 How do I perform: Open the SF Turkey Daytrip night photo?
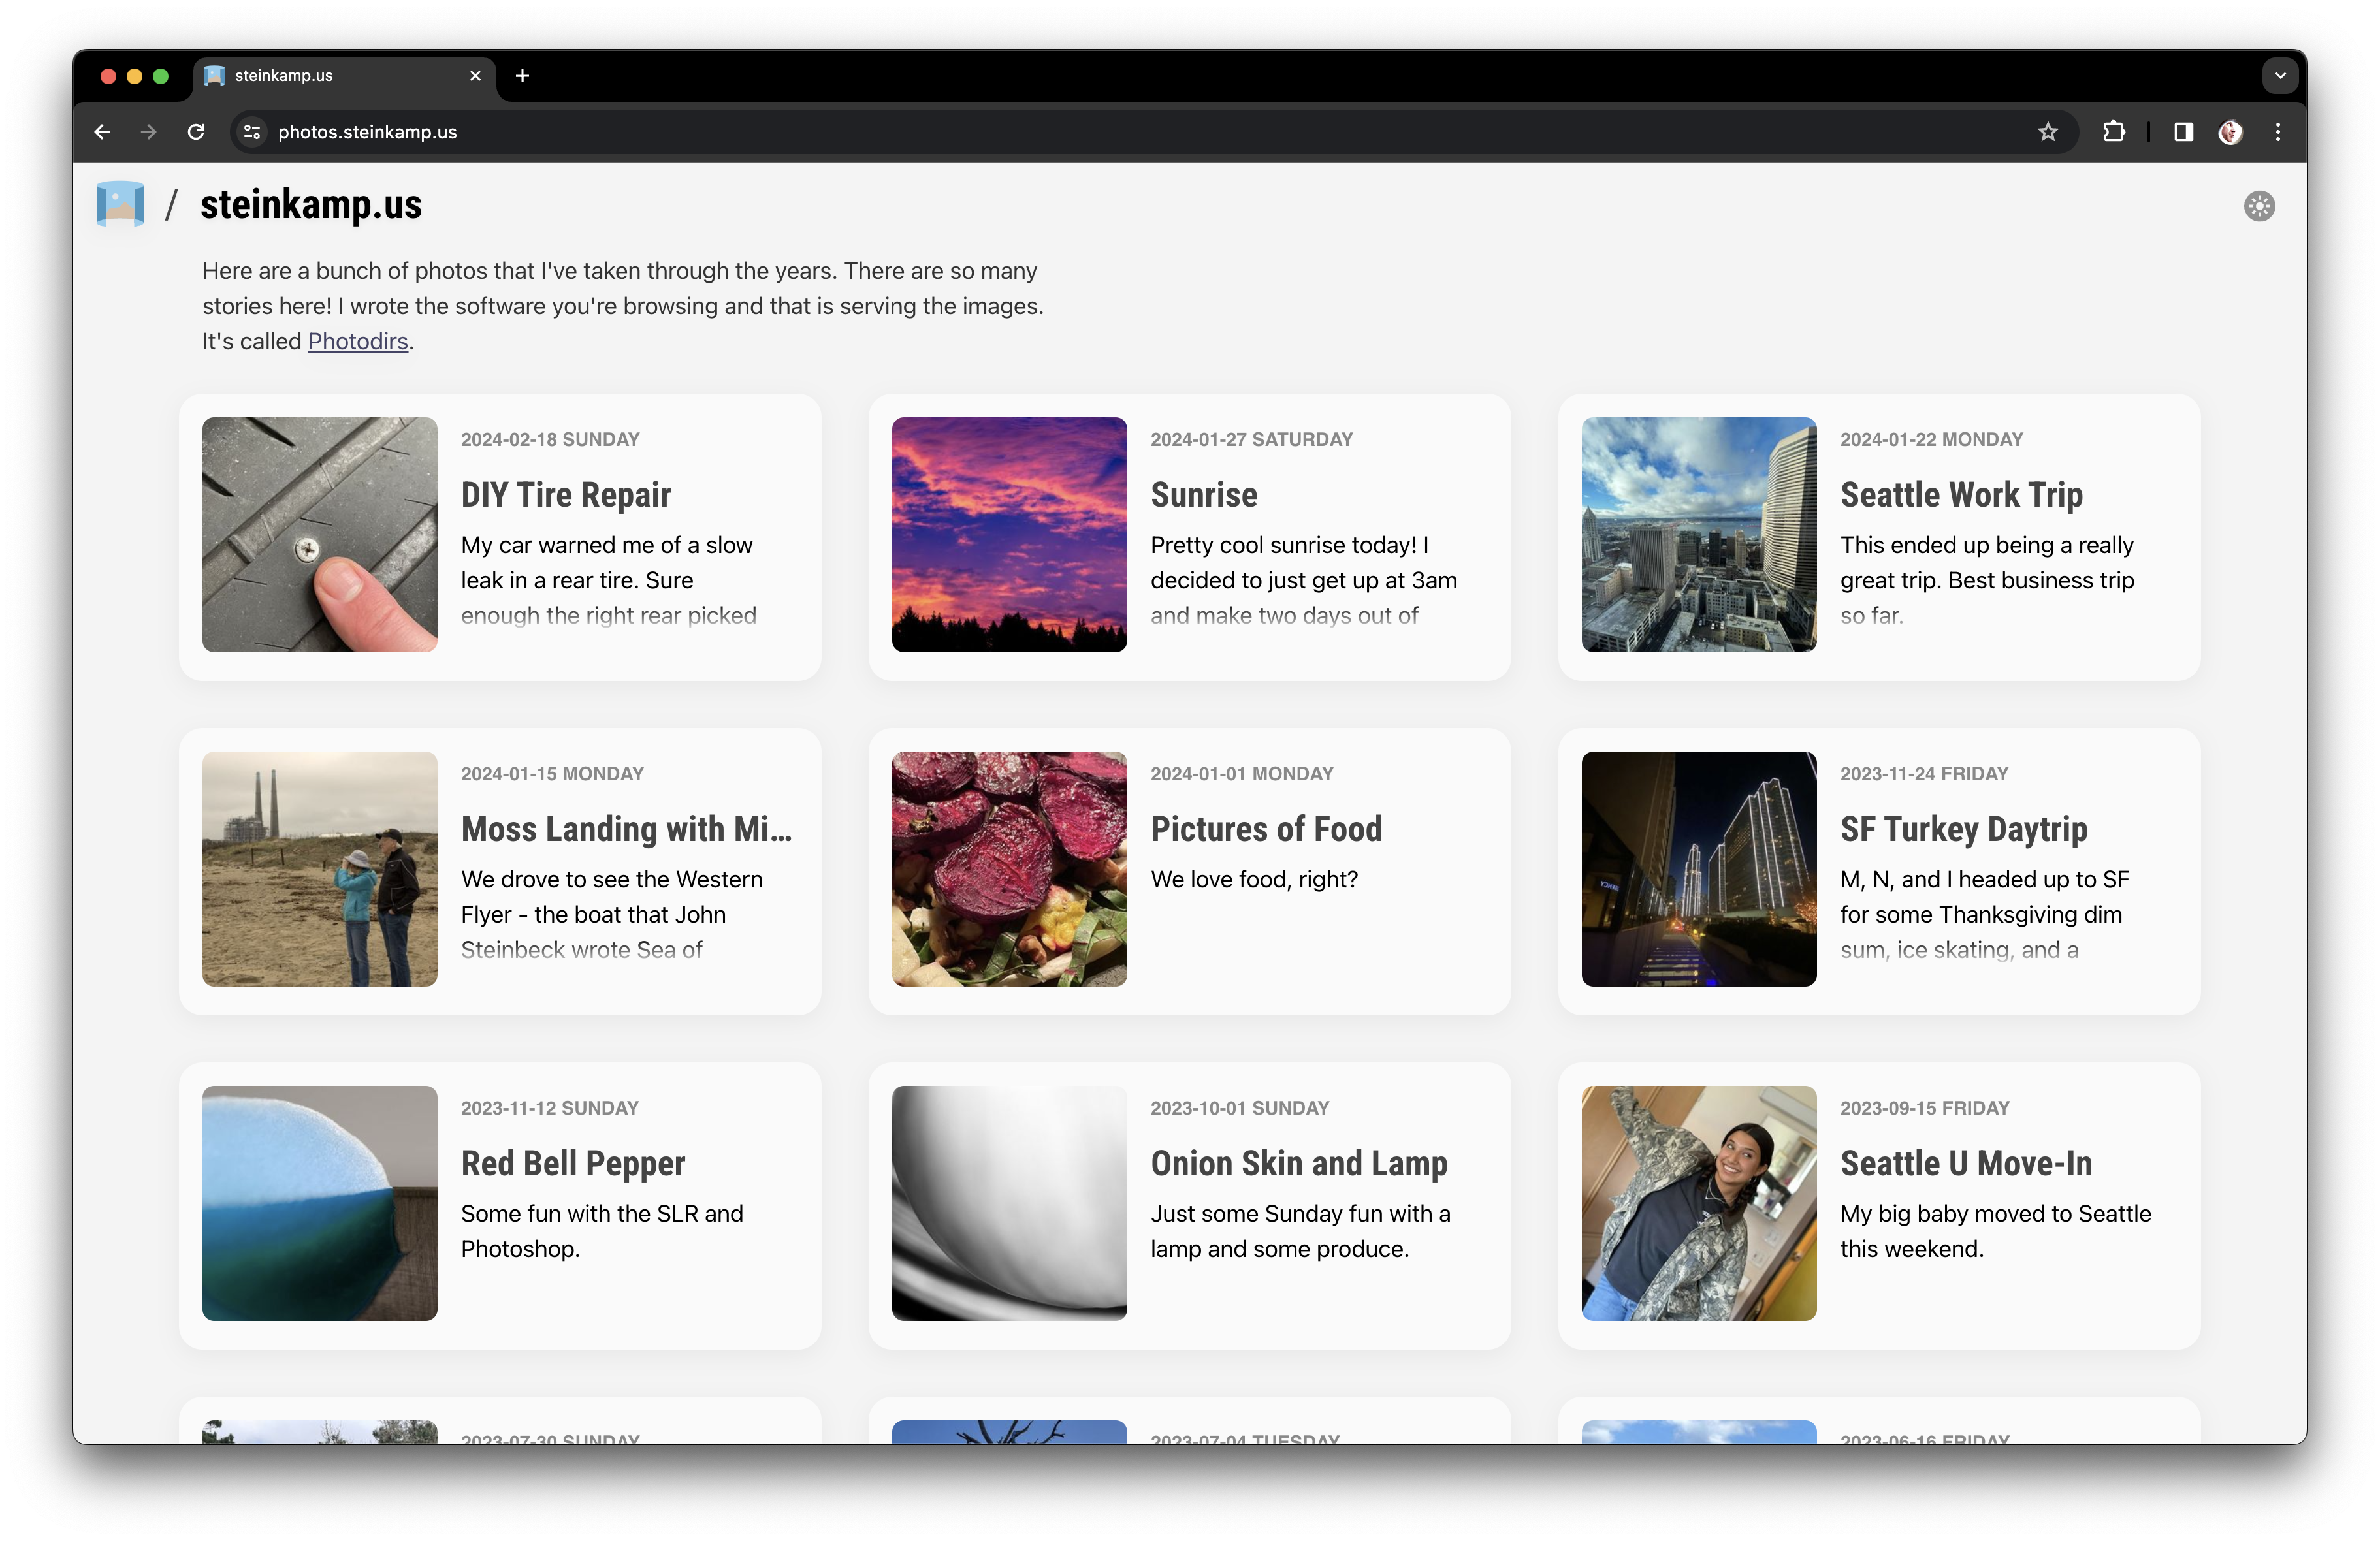click(1698, 868)
